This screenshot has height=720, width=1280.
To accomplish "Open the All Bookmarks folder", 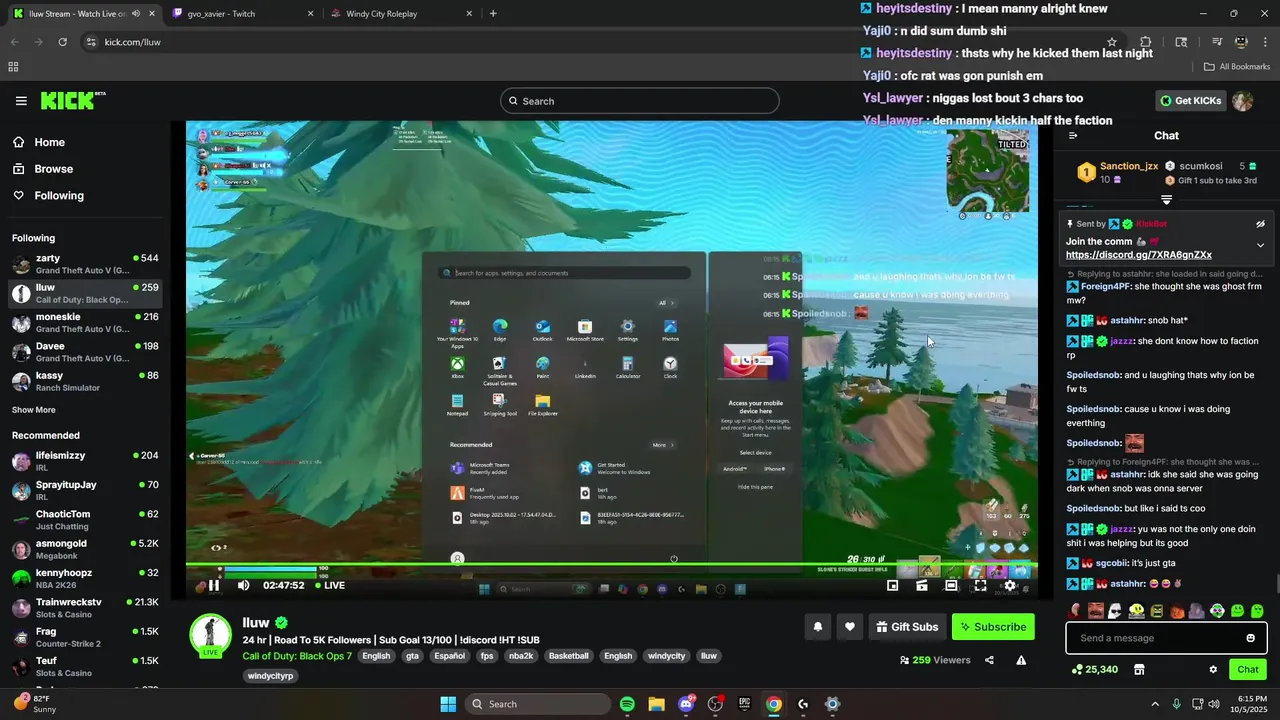I will coord(1237,67).
